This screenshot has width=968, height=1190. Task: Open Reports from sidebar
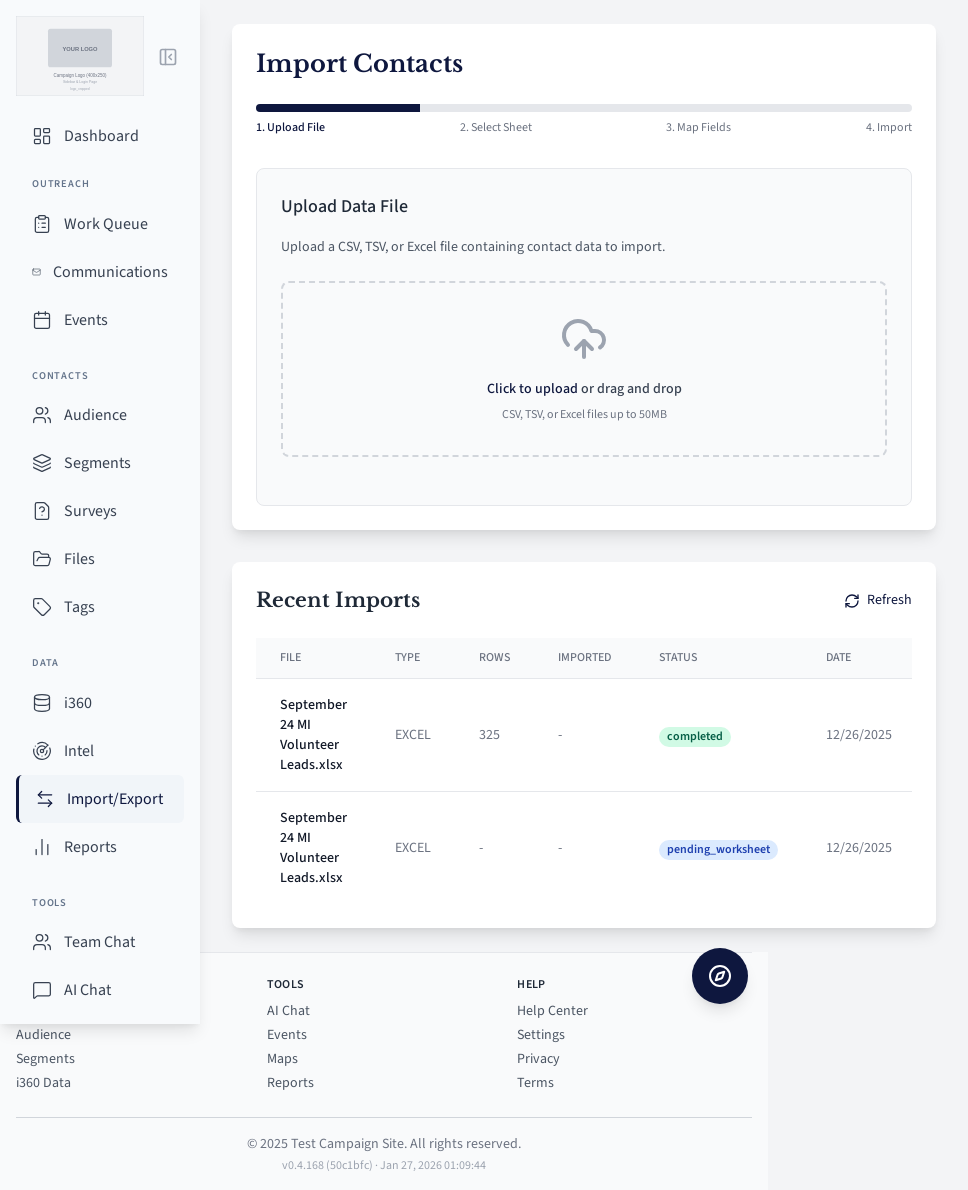90,847
